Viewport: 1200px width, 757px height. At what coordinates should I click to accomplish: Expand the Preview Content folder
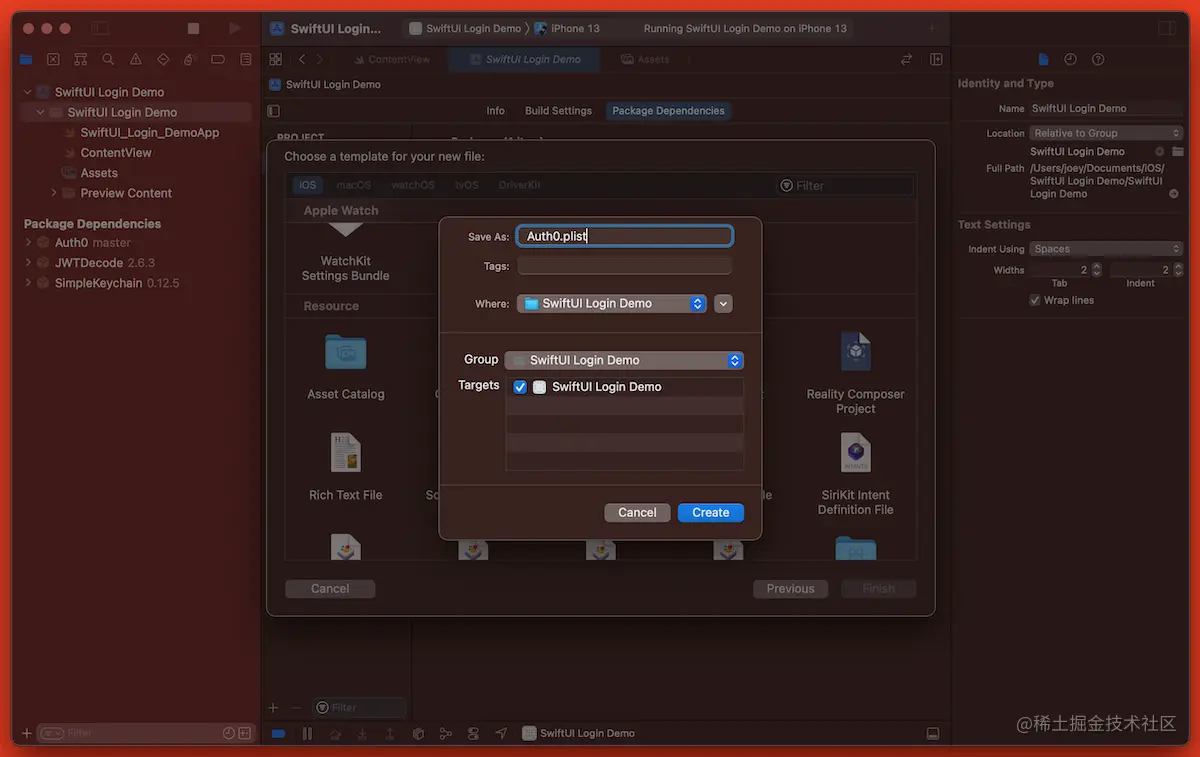(54, 193)
